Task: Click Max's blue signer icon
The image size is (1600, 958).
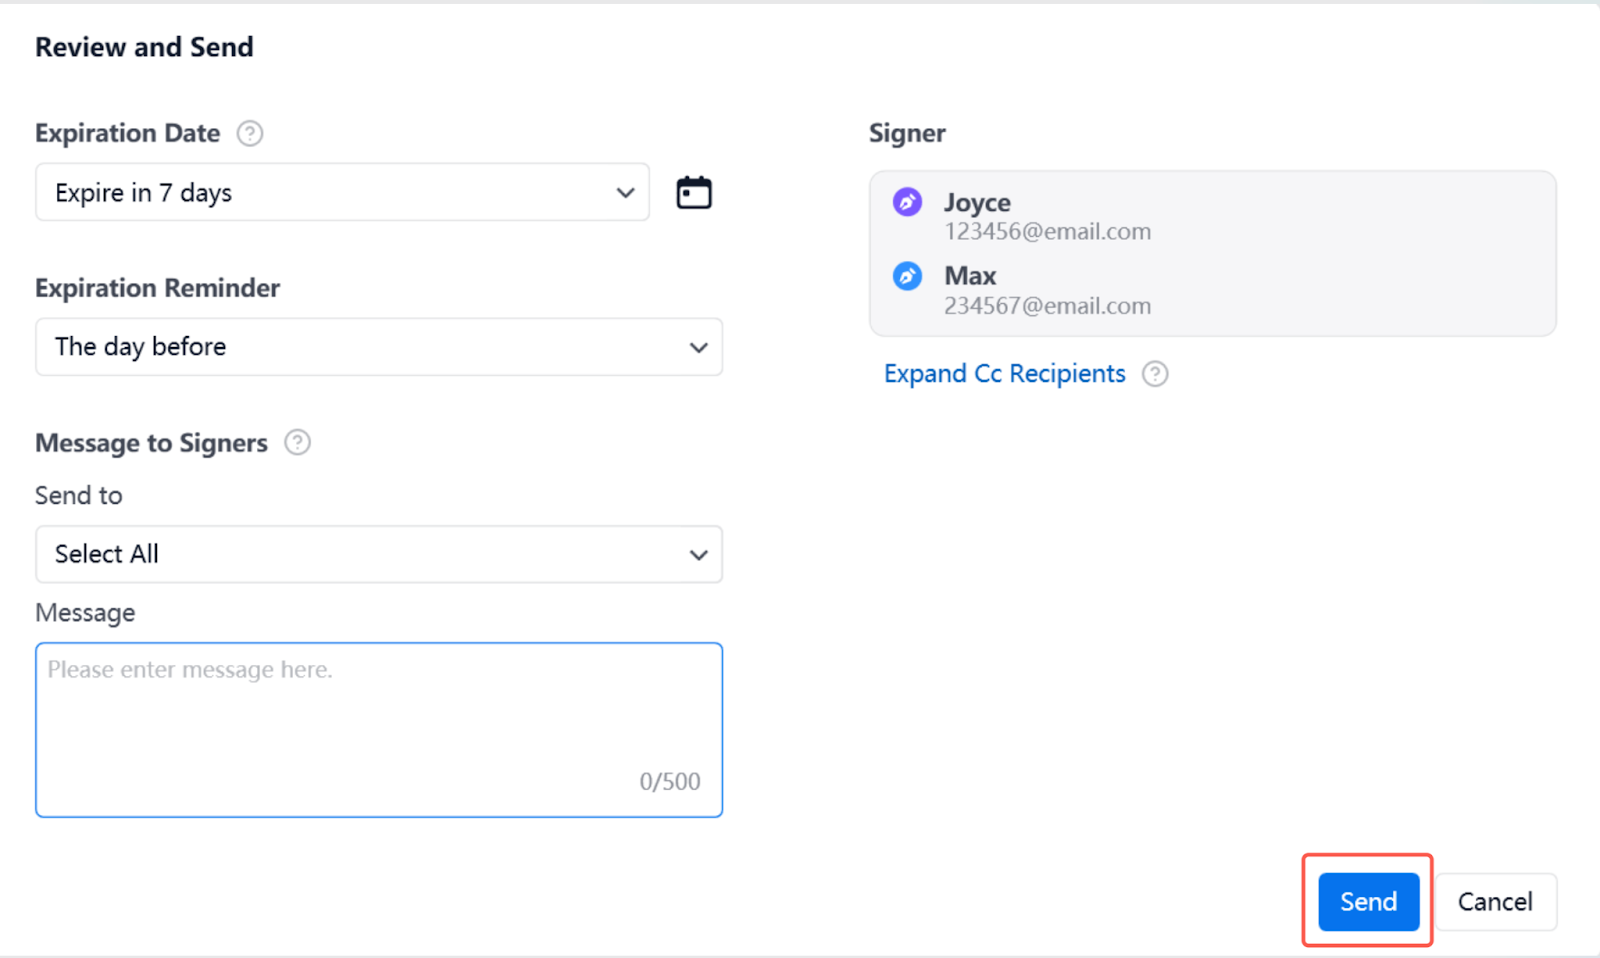Action: pos(907,276)
